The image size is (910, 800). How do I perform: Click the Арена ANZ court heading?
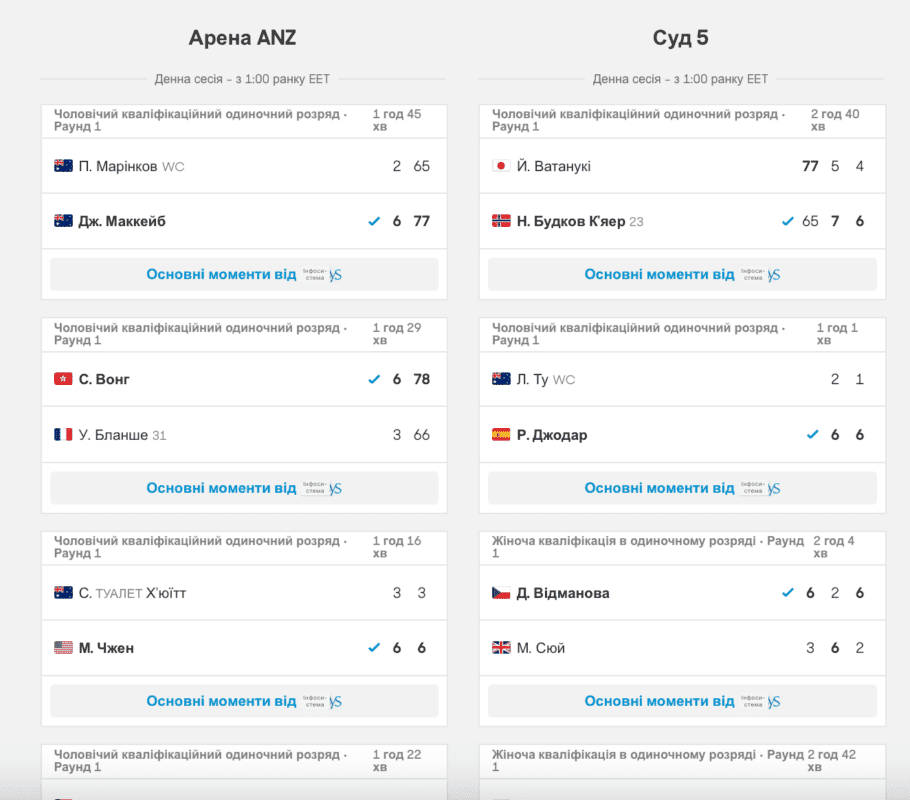pos(243,38)
